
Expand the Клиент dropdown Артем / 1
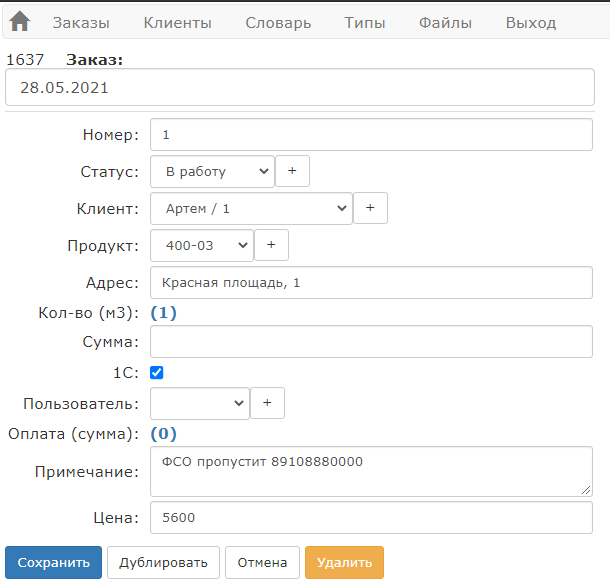pyautogui.click(x=251, y=208)
